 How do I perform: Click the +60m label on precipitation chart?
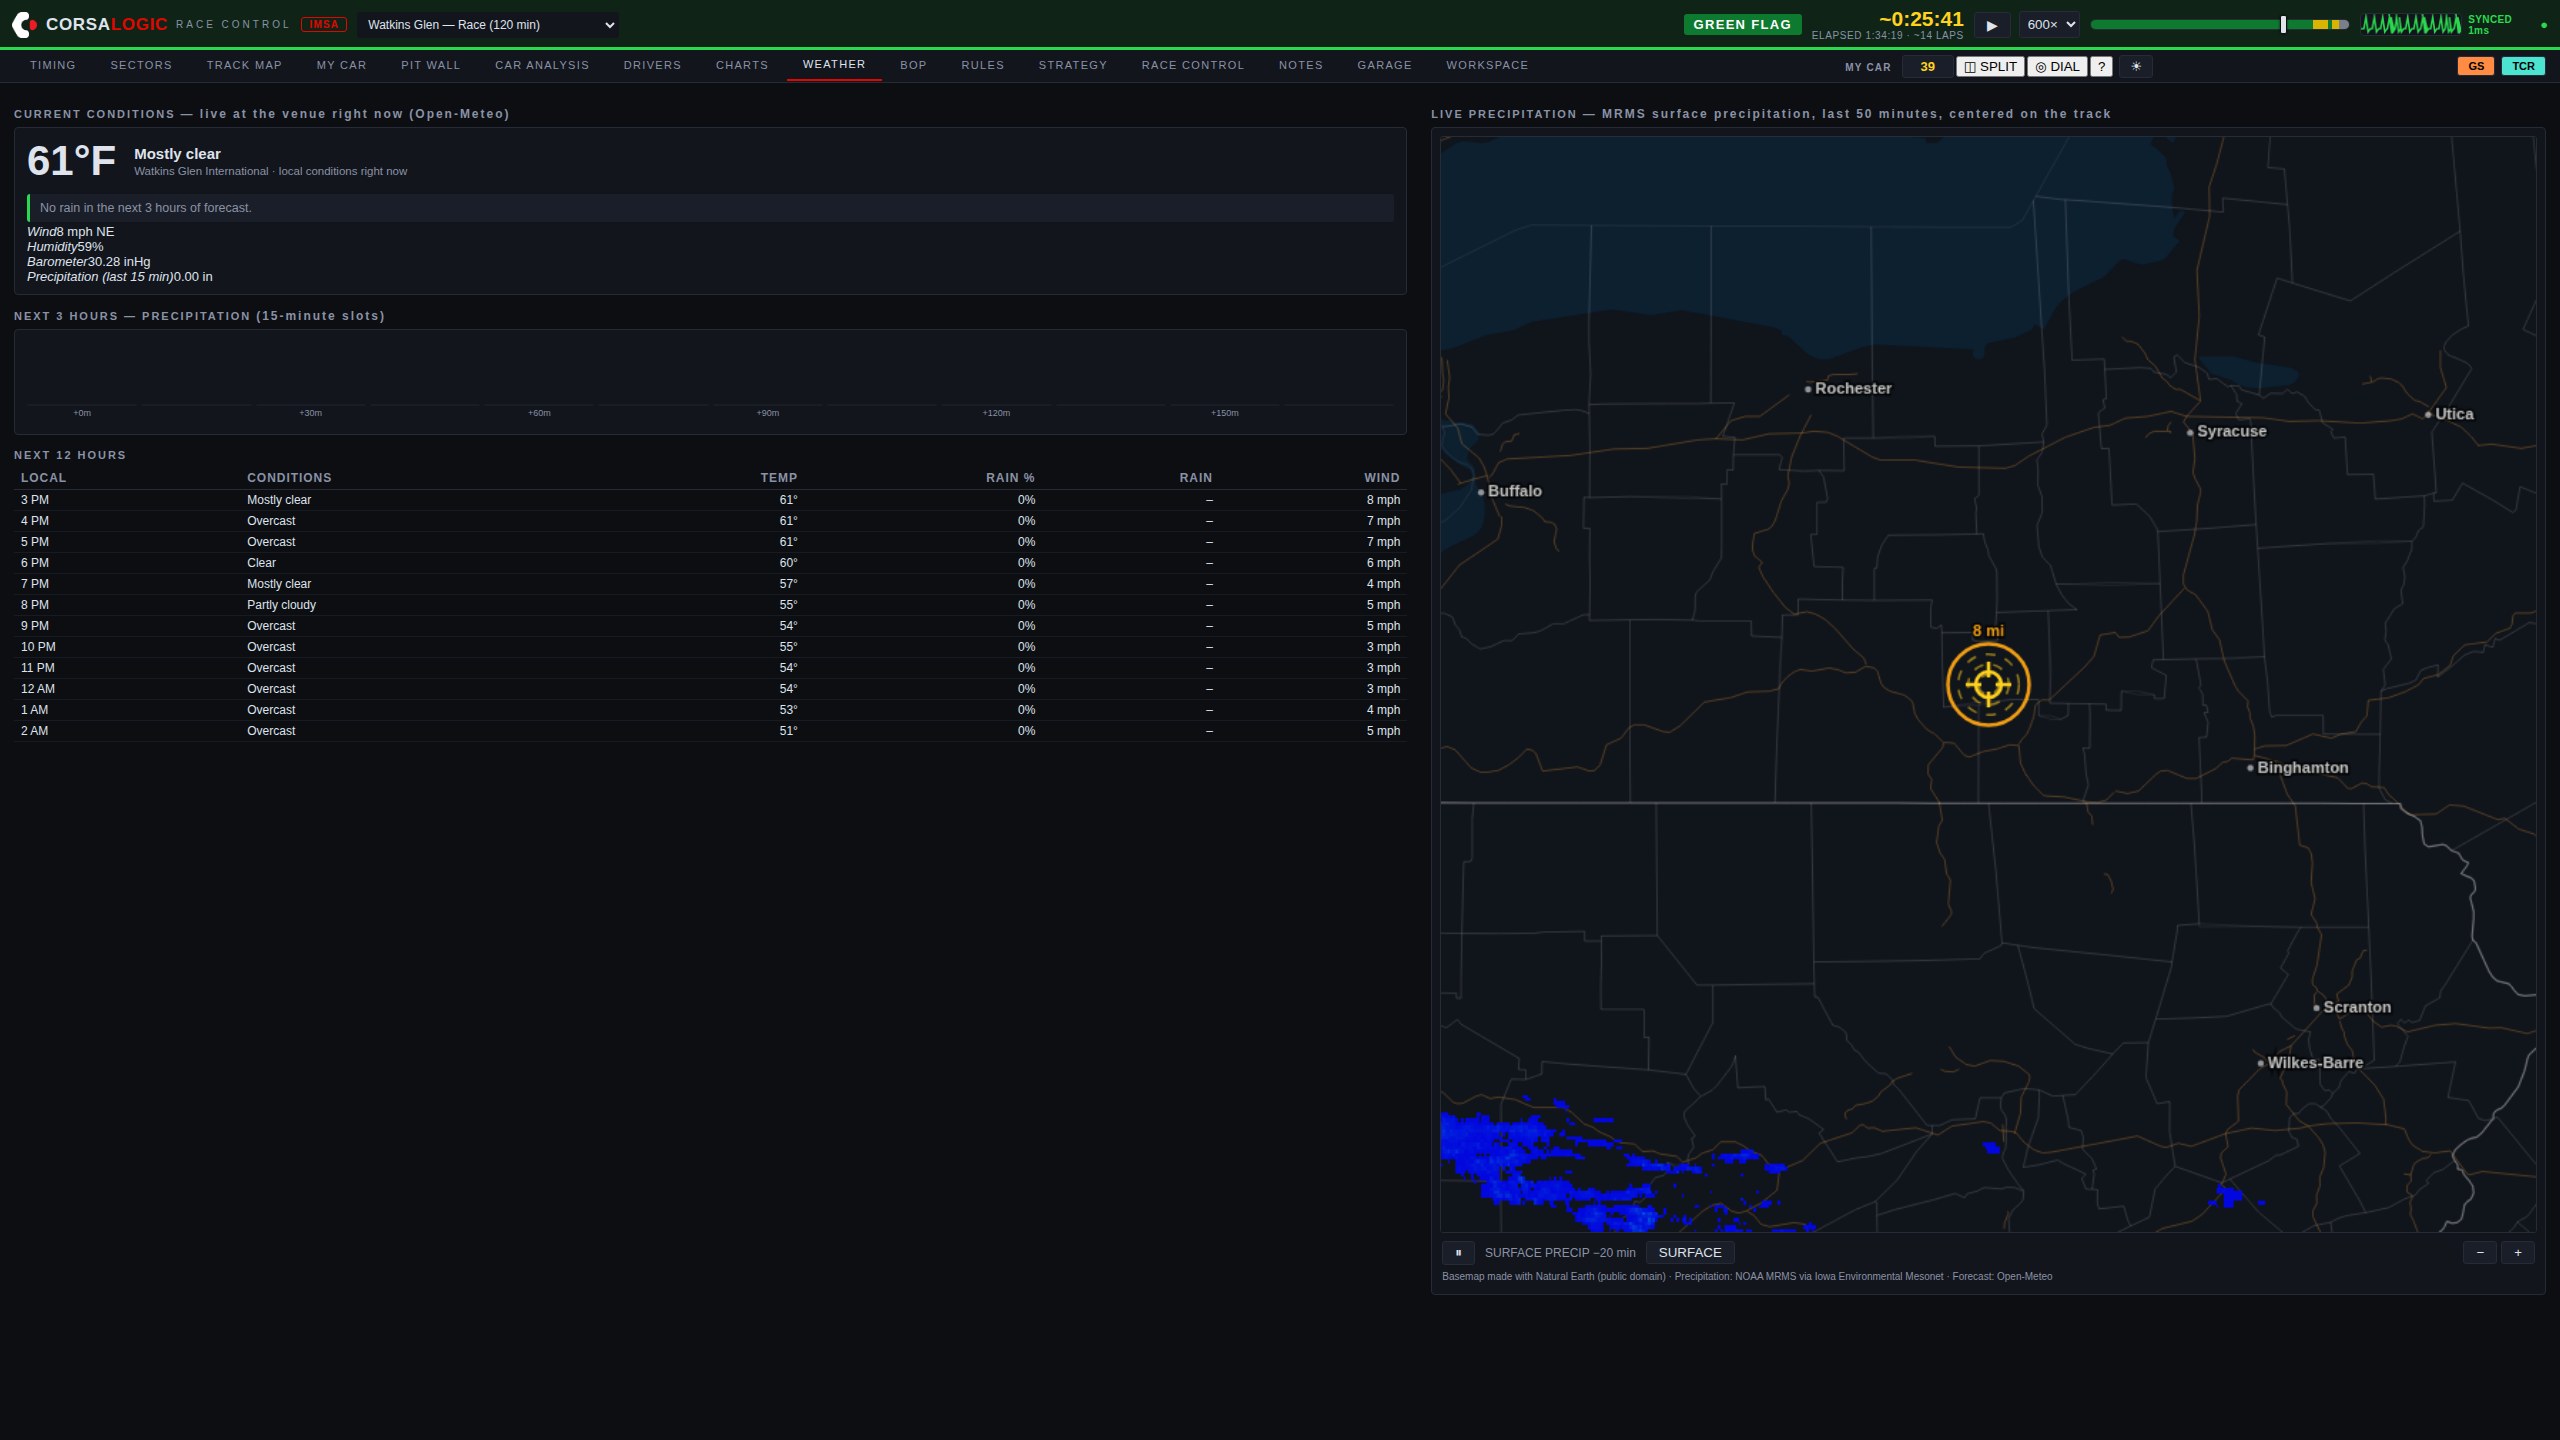point(539,413)
